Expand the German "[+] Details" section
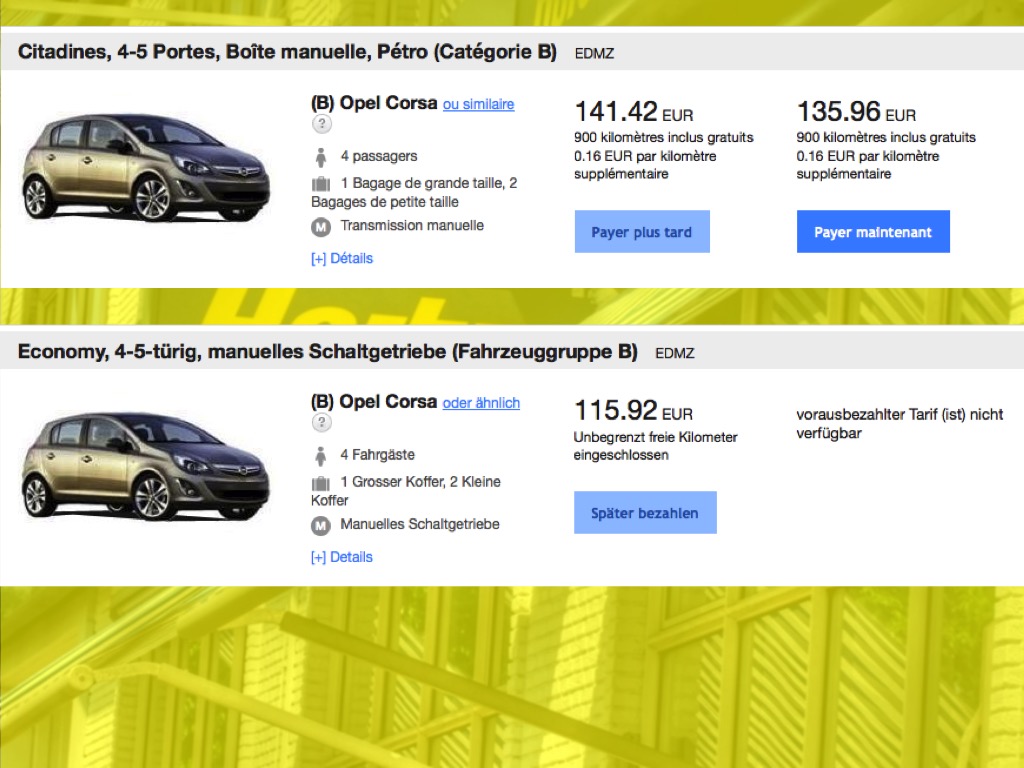The width and height of the screenshot is (1024, 768). 342,557
